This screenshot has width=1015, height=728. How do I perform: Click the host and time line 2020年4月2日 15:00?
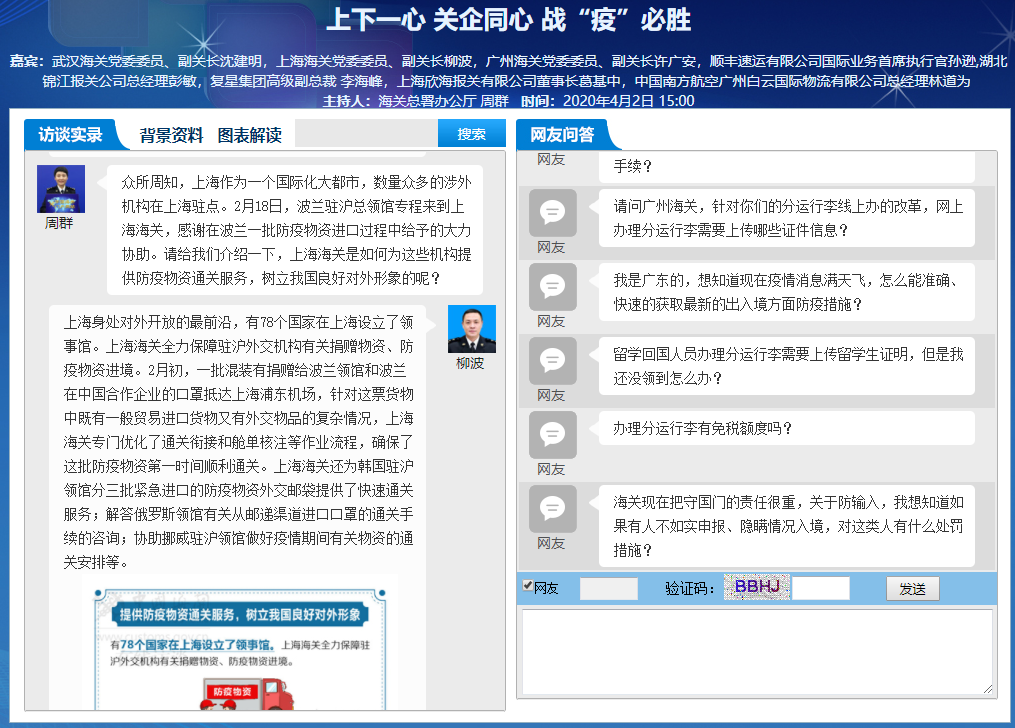[508, 101]
